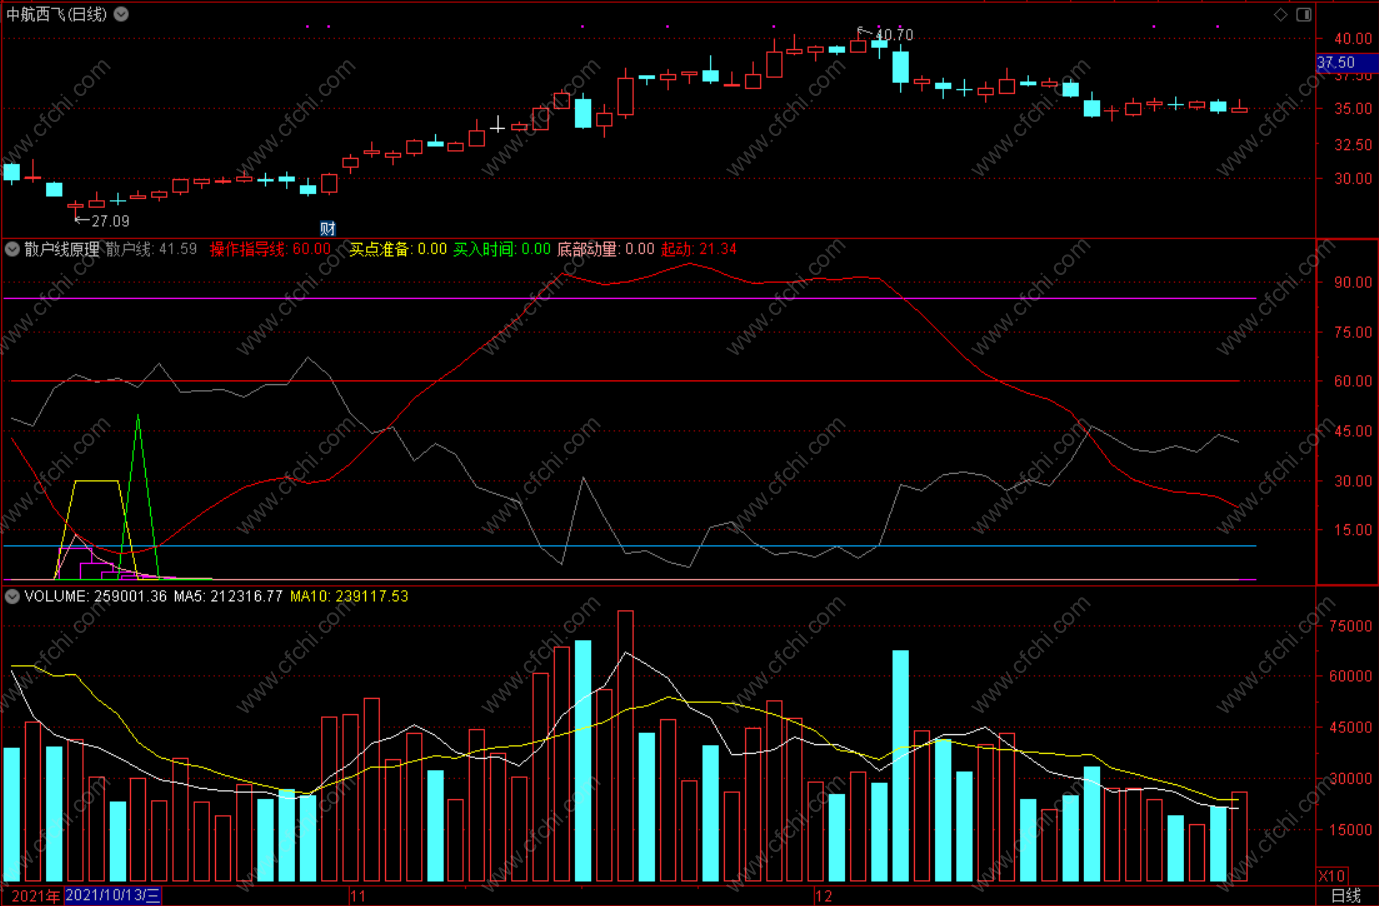
Task: Click the MA10: 239117.53 label
Action: (349, 596)
